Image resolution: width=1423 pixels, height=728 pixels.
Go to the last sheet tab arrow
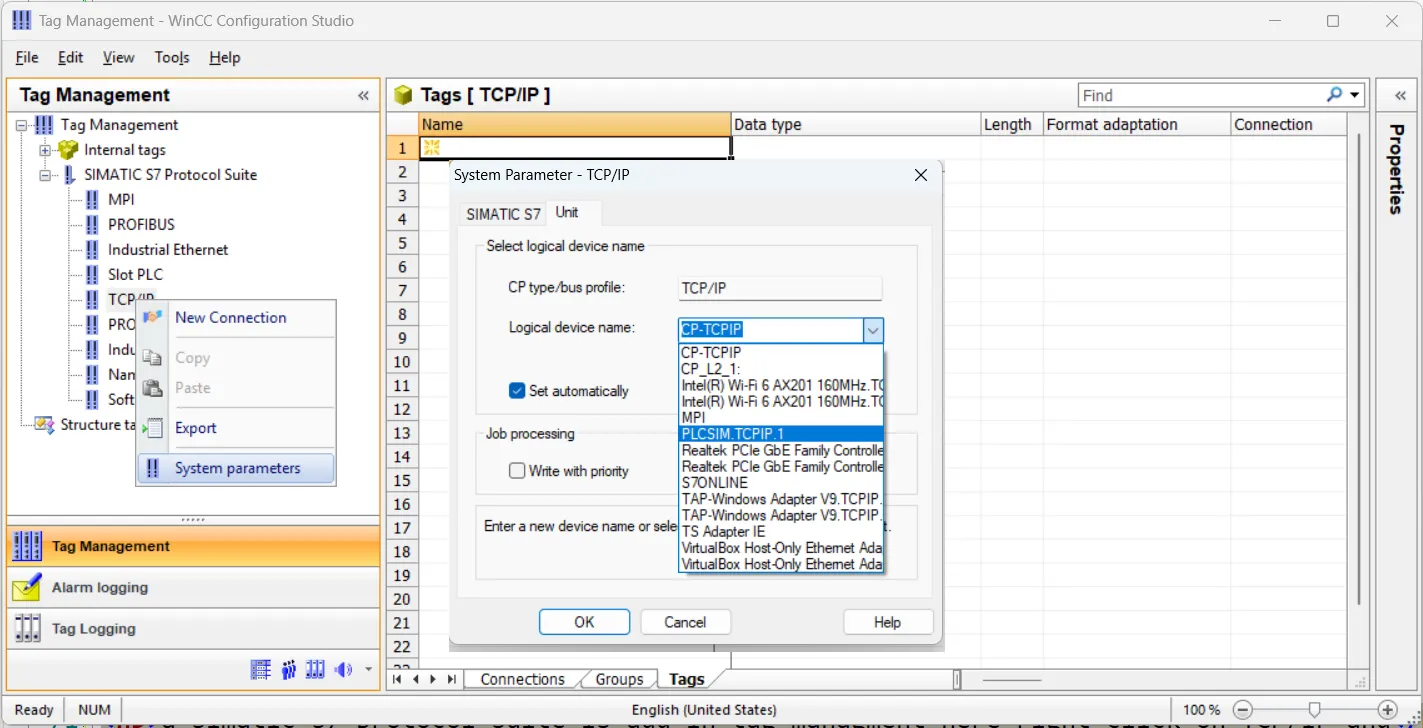pos(452,679)
